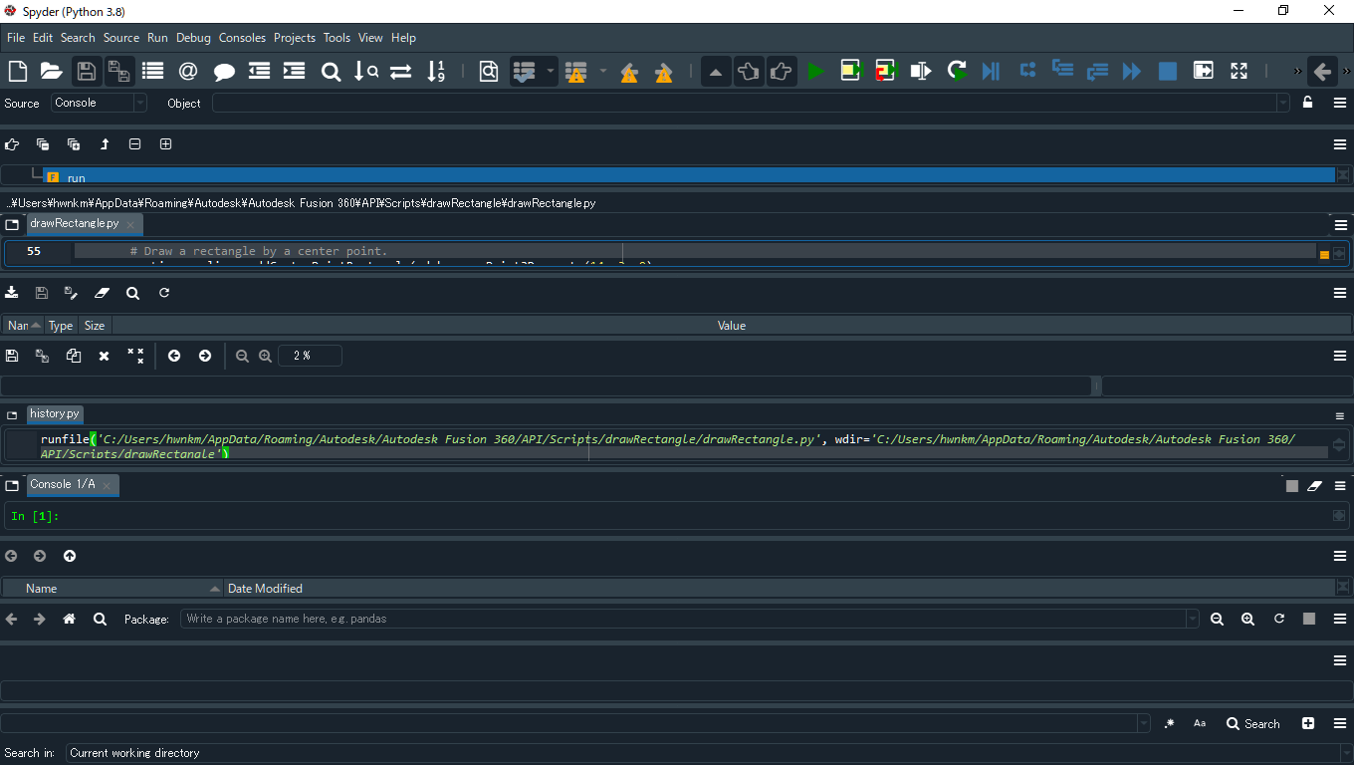The width and height of the screenshot is (1354, 765).
Task: Open the Debug menu
Action: click(193, 38)
